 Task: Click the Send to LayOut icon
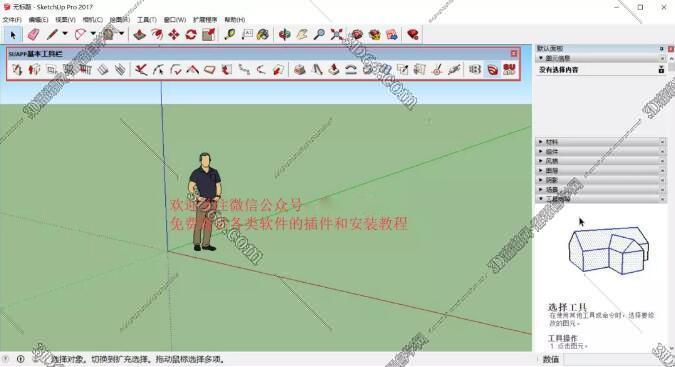tap(392, 34)
